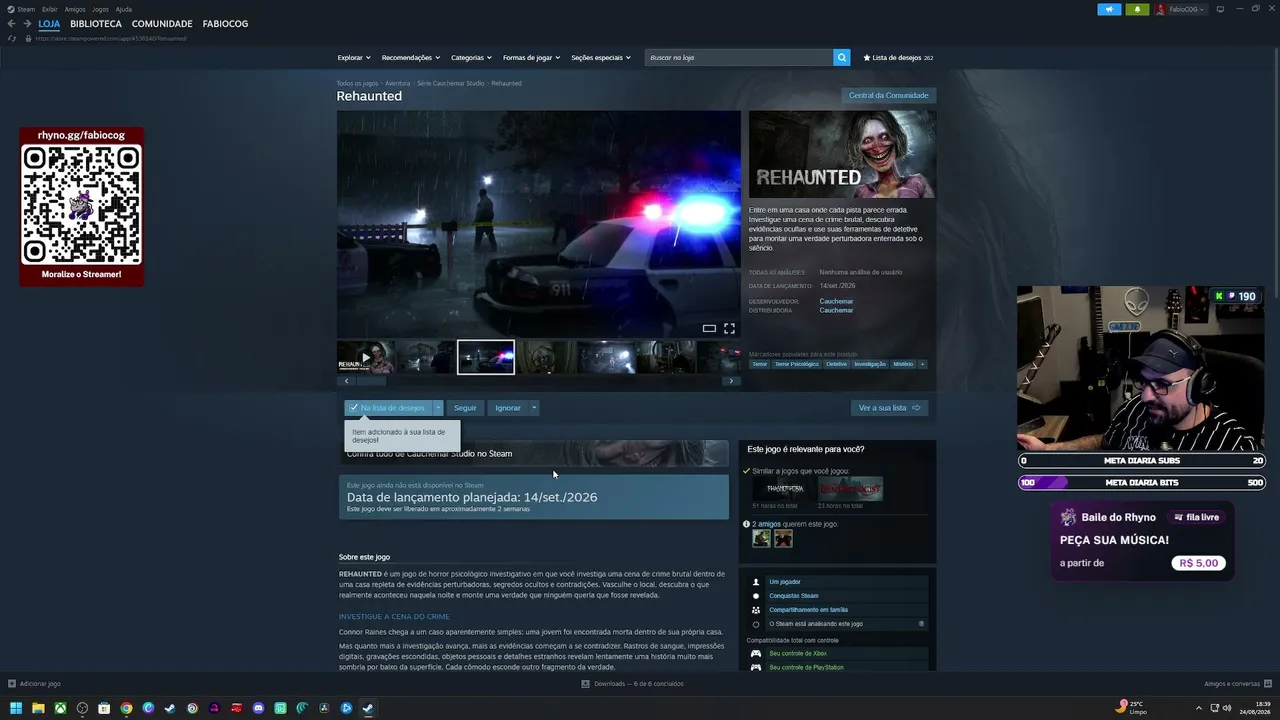The width and height of the screenshot is (1280, 720).
Task: Expand the wishlist button dropdown arrow
Action: 438,408
